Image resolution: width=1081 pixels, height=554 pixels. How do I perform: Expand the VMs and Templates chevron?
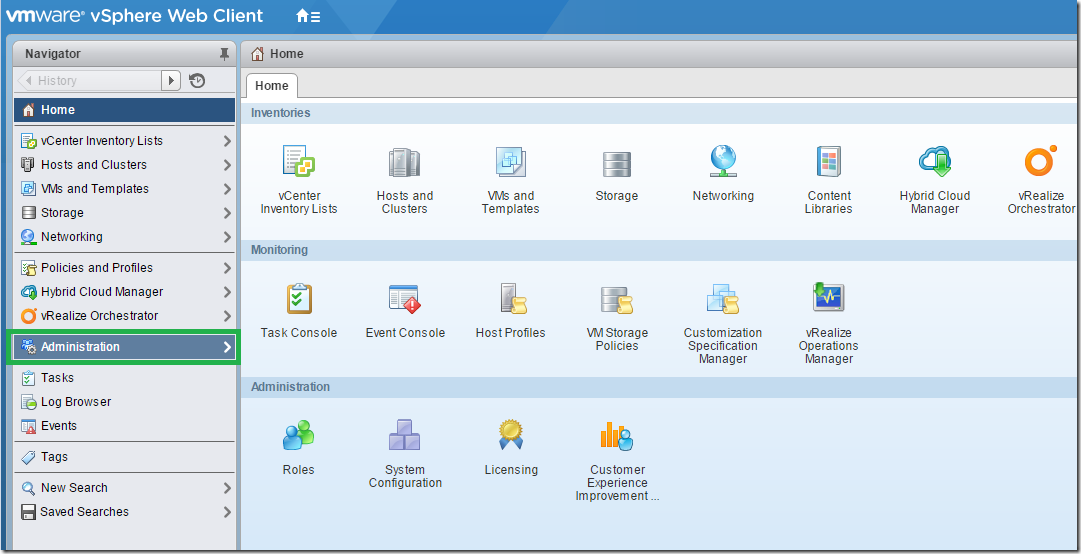click(227, 189)
